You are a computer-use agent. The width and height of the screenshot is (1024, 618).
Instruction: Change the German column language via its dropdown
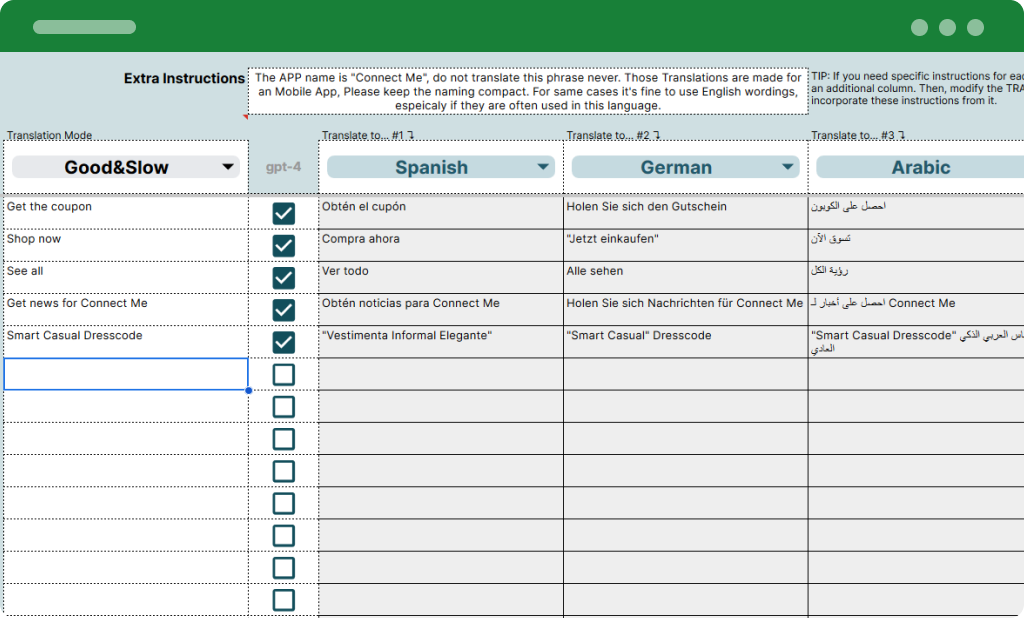click(684, 166)
